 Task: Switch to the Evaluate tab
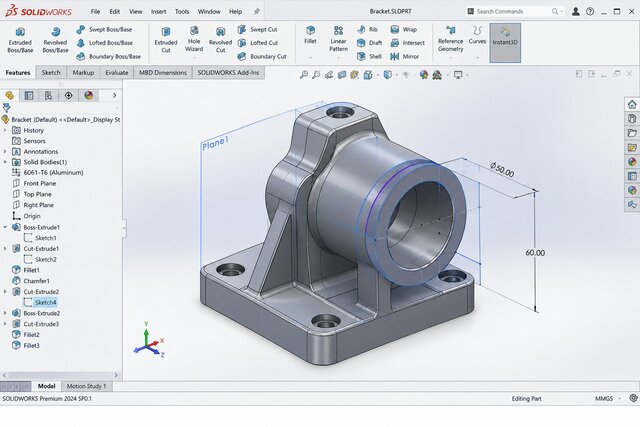[117, 72]
